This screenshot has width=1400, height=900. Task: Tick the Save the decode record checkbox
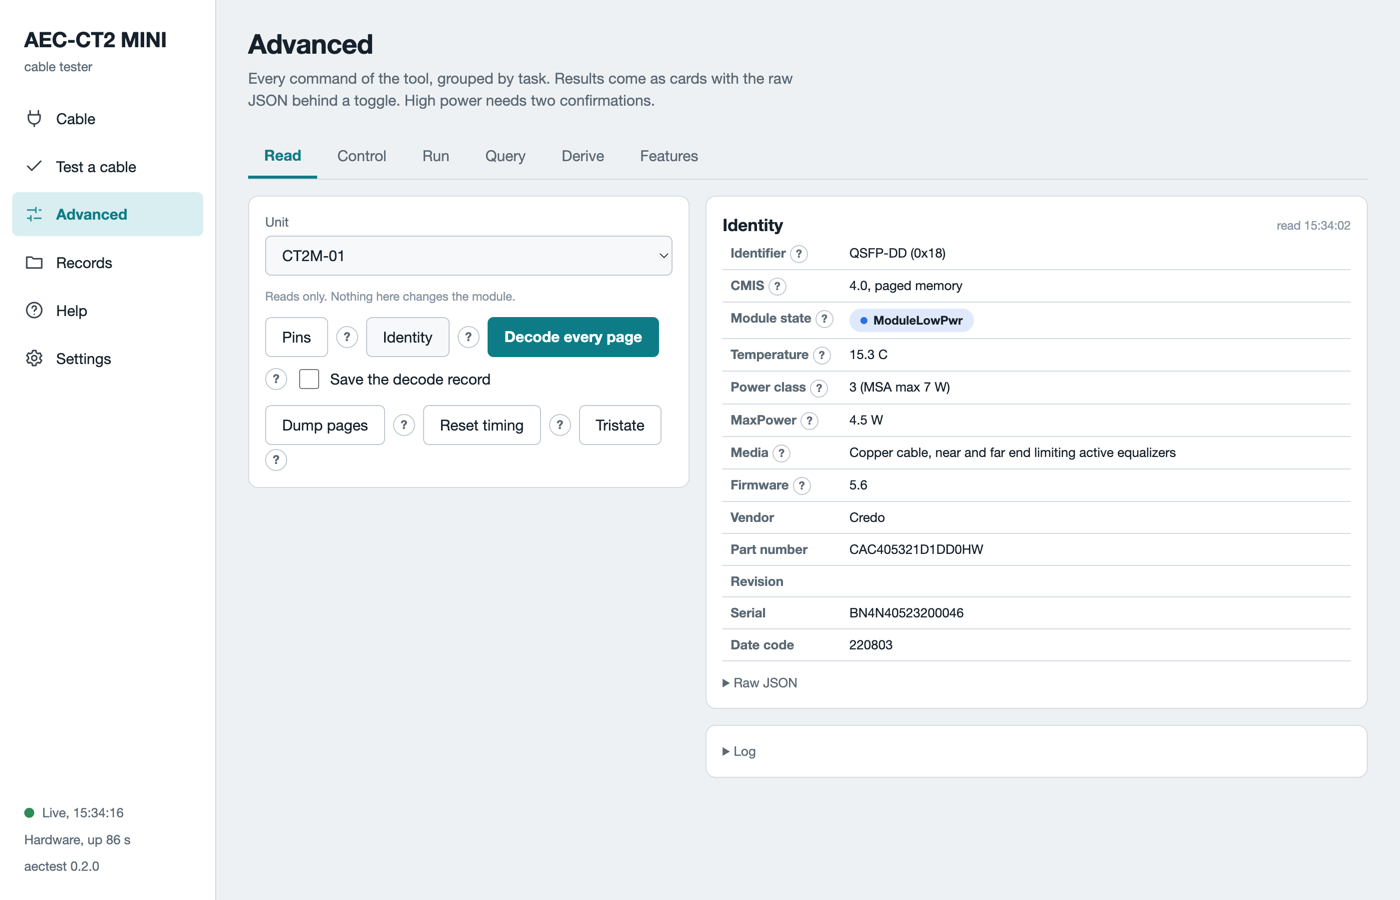(x=309, y=379)
